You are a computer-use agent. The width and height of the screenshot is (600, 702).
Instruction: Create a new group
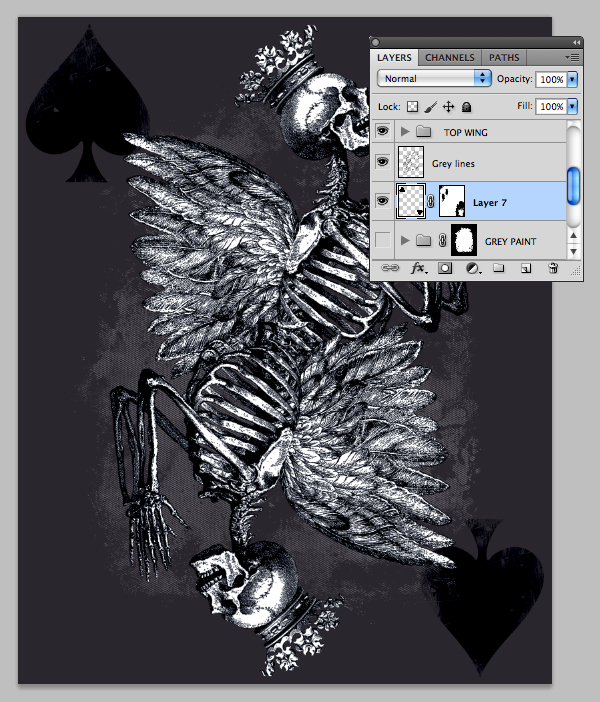(x=498, y=268)
